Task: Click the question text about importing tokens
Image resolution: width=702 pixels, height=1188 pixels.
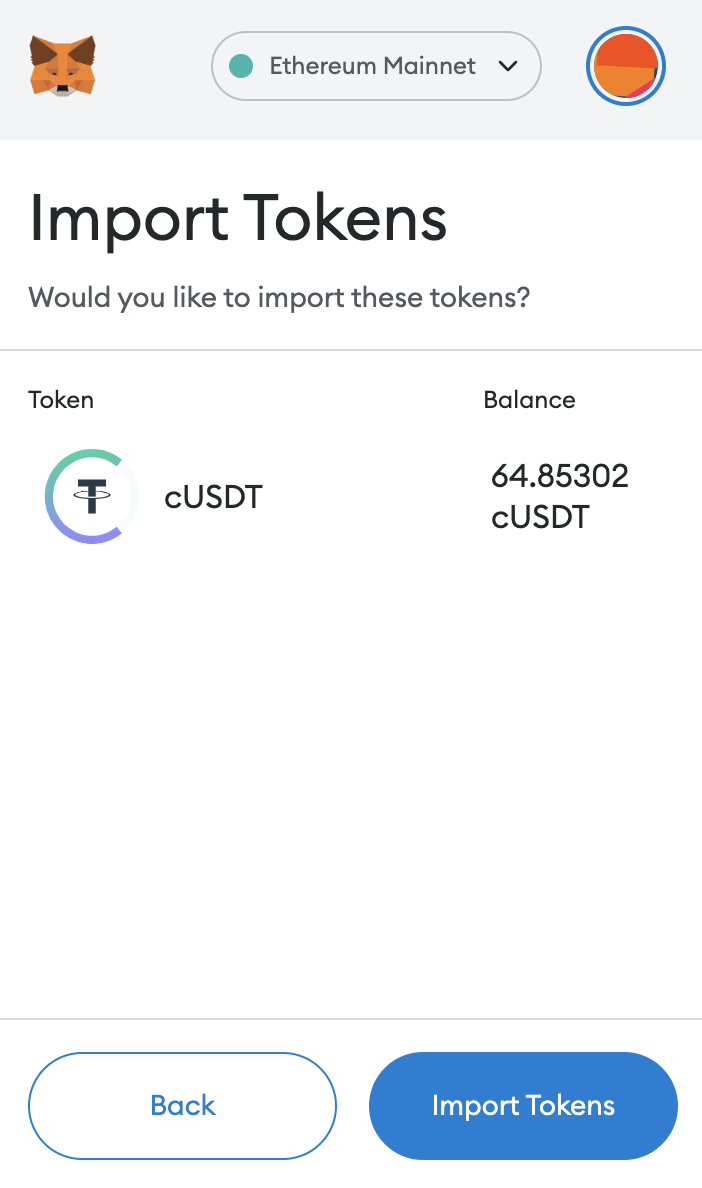Action: tap(280, 297)
